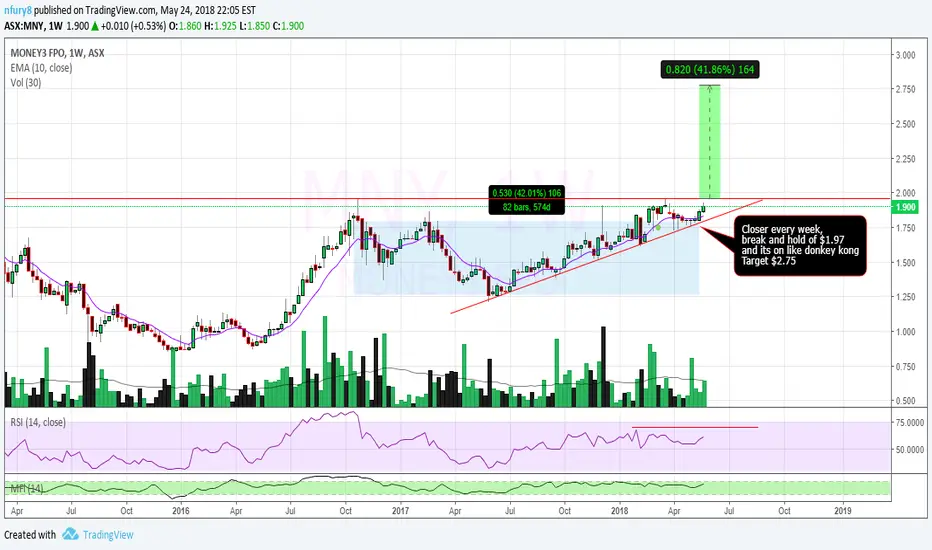Click the O:1.860 open value in header

[185, 26]
